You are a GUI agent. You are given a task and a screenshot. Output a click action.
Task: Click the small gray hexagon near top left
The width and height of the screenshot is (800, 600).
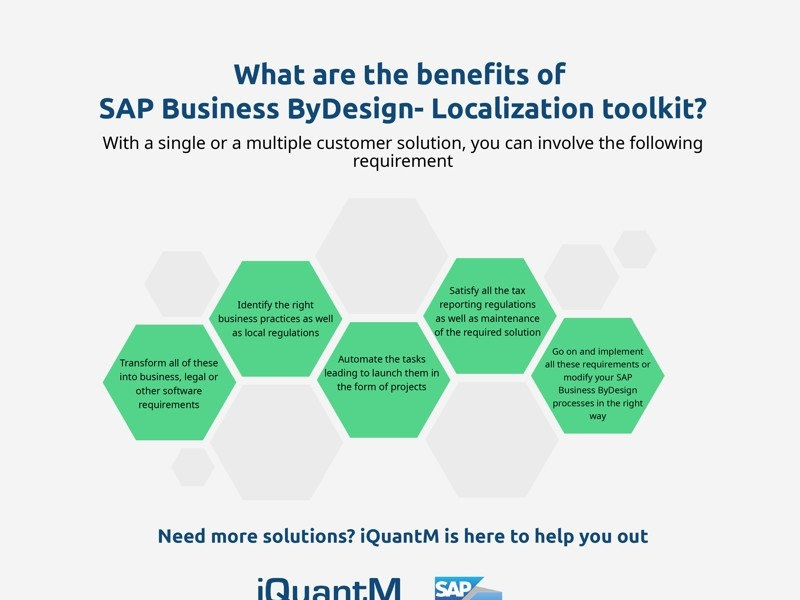tap(180, 283)
